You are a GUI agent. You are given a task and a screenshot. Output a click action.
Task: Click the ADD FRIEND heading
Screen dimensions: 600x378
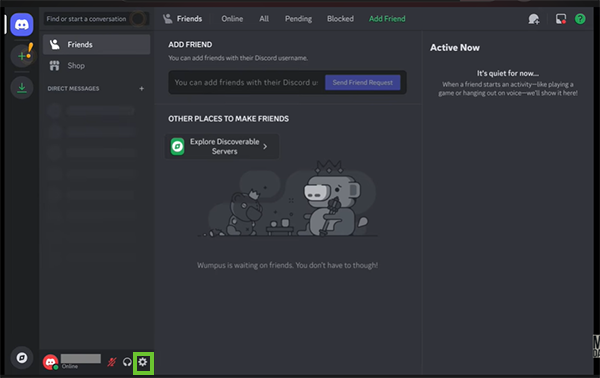(190, 45)
